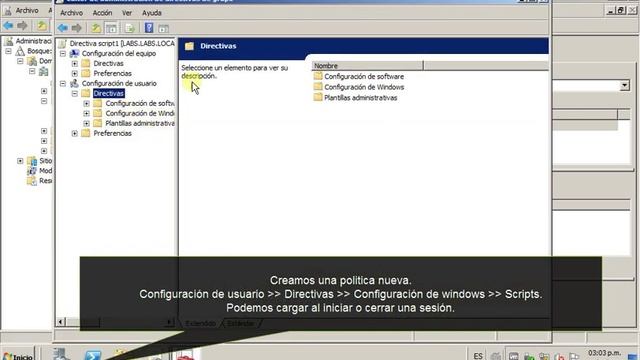The width and height of the screenshot is (640, 360).
Task: Sort list by the Nombre column header
Action: click(367, 66)
